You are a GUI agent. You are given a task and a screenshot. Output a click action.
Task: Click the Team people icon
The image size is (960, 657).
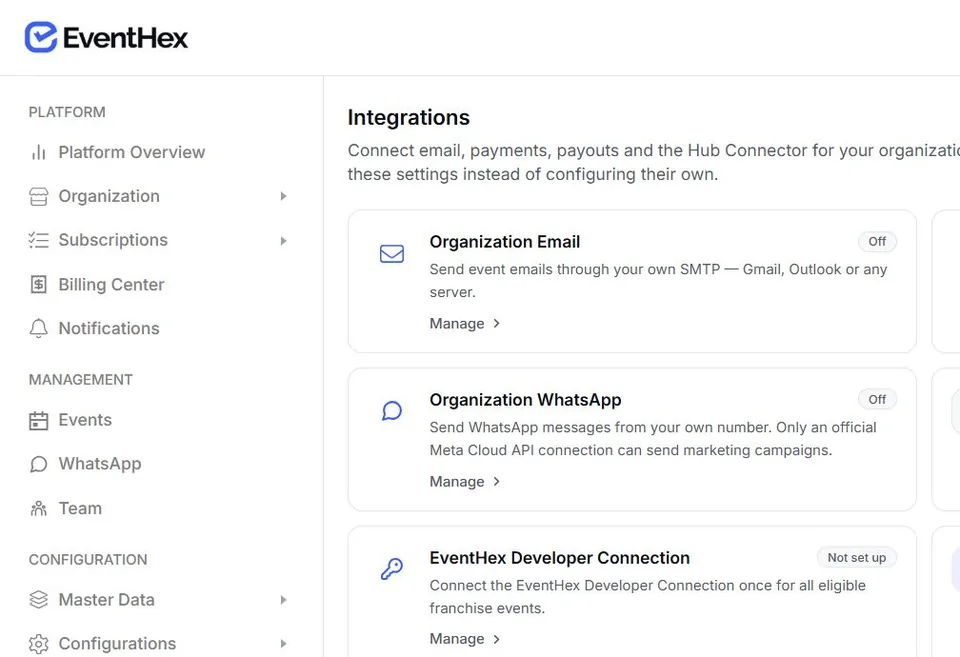39,508
